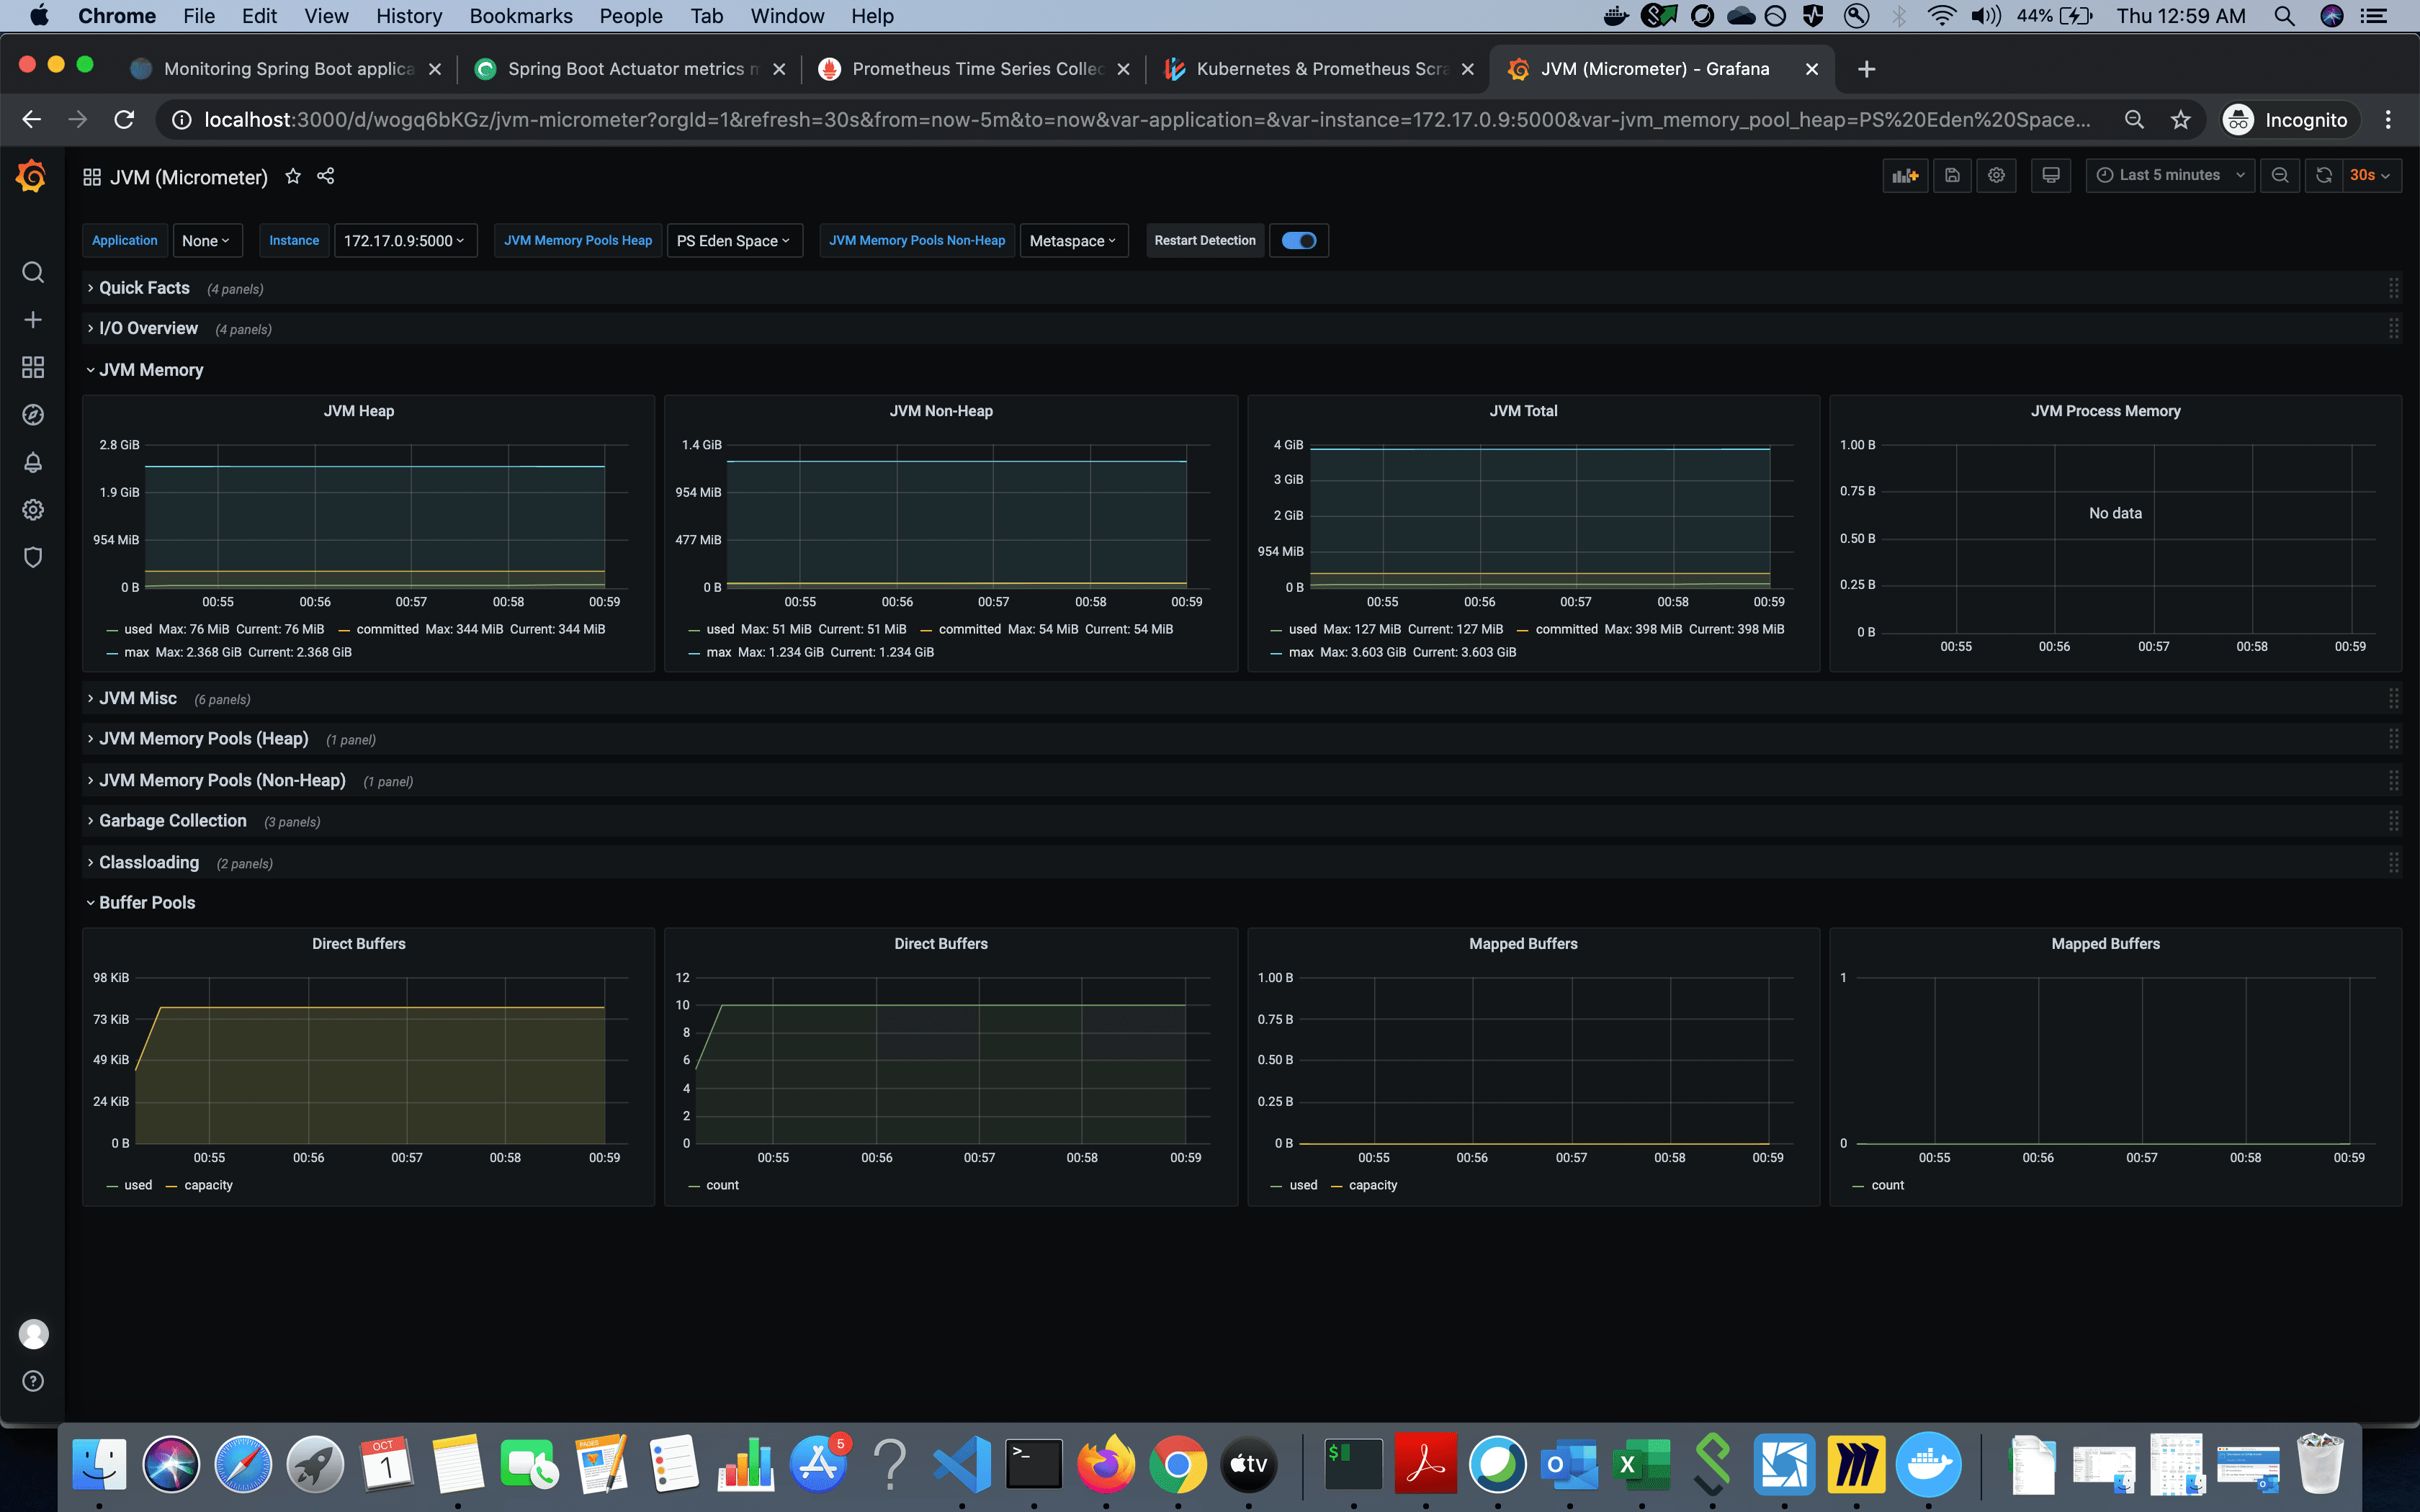The image size is (2420, 1512).
Task: Click the Save dashboard icon
Action: tap(1952, 175)
